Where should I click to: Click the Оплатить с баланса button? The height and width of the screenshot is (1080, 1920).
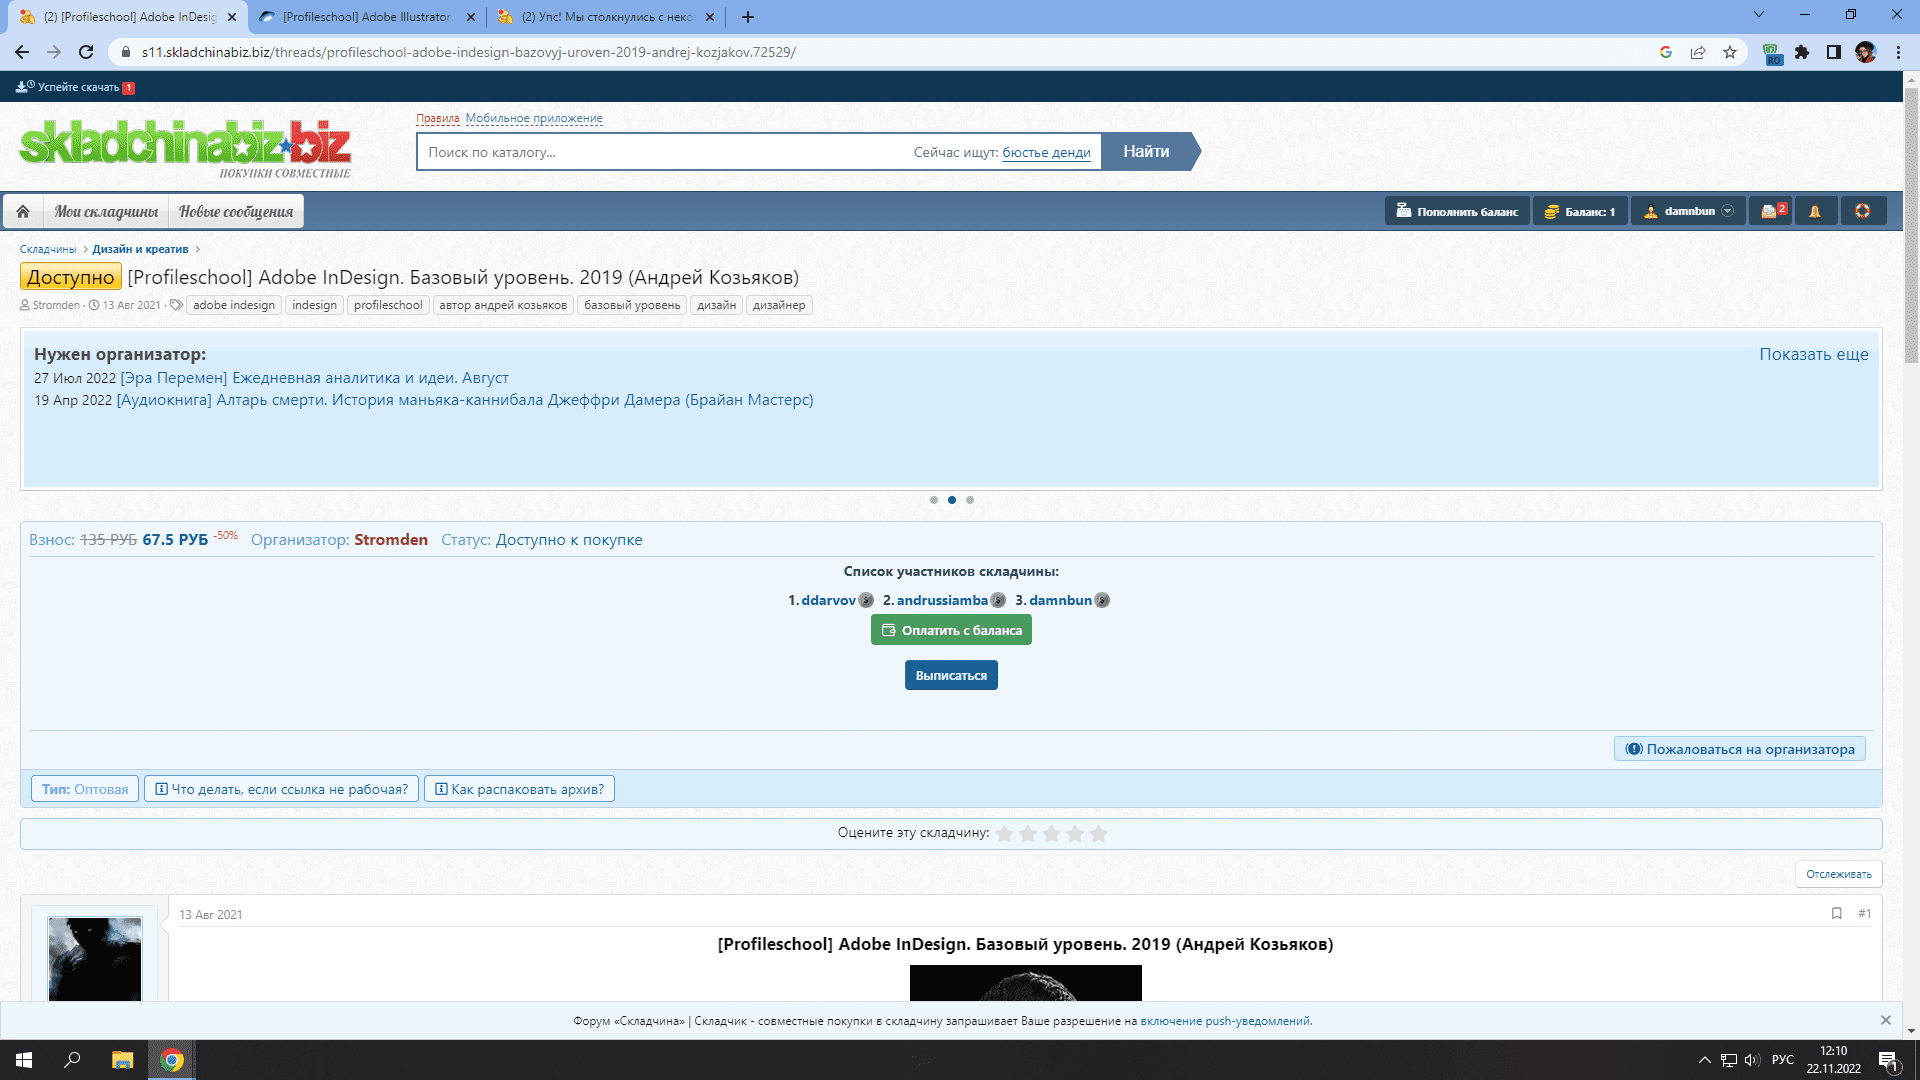point(951,630)
